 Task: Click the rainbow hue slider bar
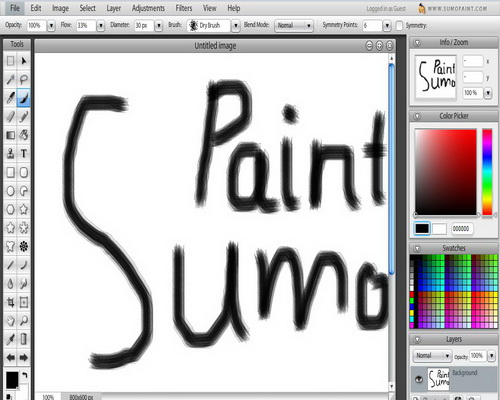pos(487,172)
